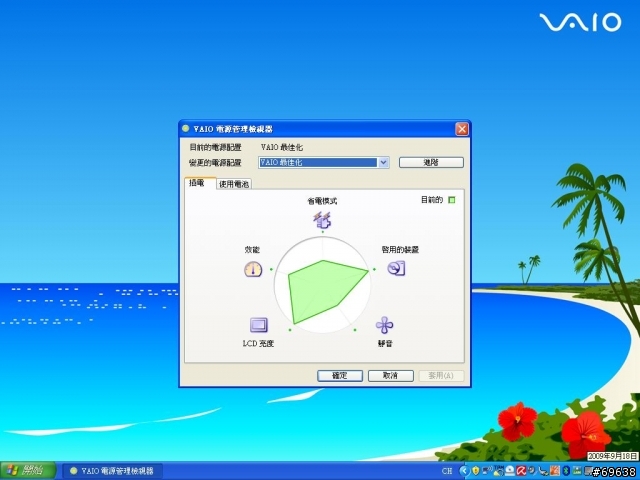Click the disc drive tray icon
Image resolution: width=640 pixels, height=480 pixels.
tap(510, 471)
